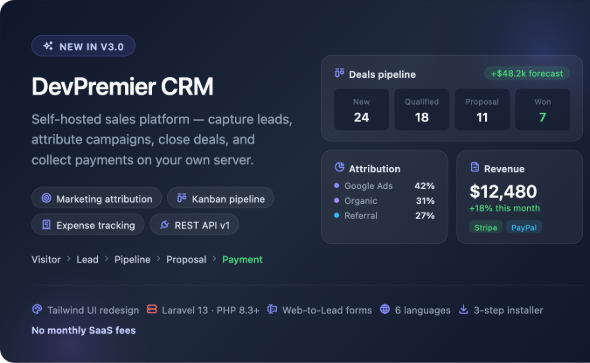This screenshot has width=590, height=363.
Task: Click the 6 languages label
Action: (x=423, y=310)
